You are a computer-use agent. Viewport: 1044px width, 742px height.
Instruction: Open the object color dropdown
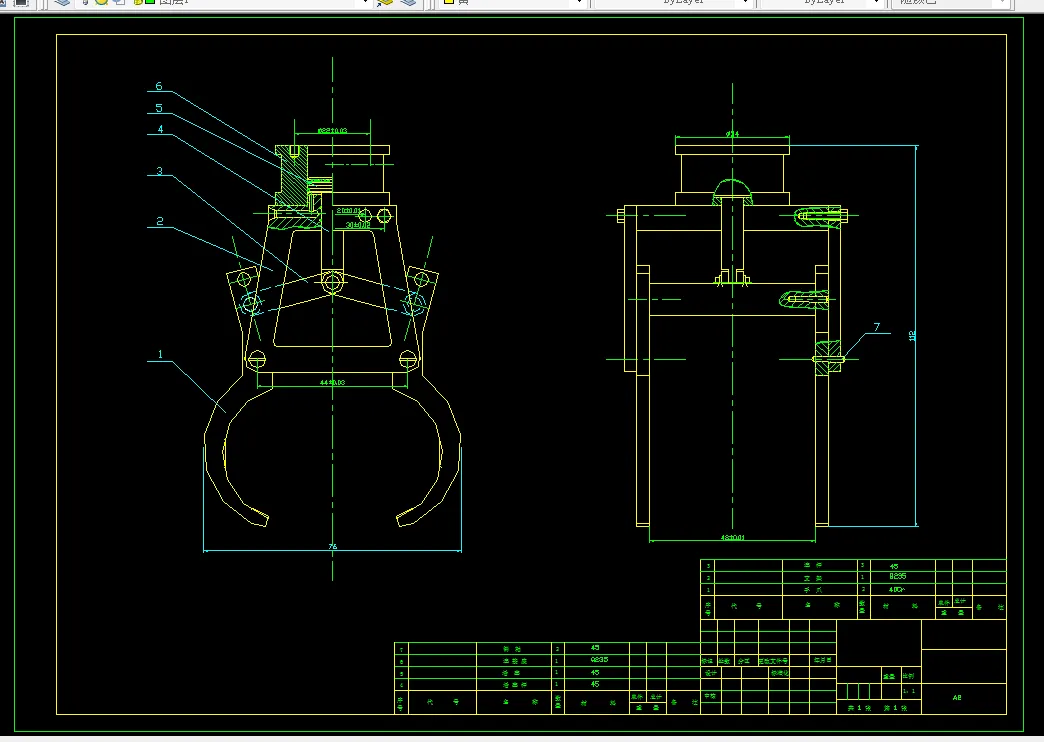[578, 3]
